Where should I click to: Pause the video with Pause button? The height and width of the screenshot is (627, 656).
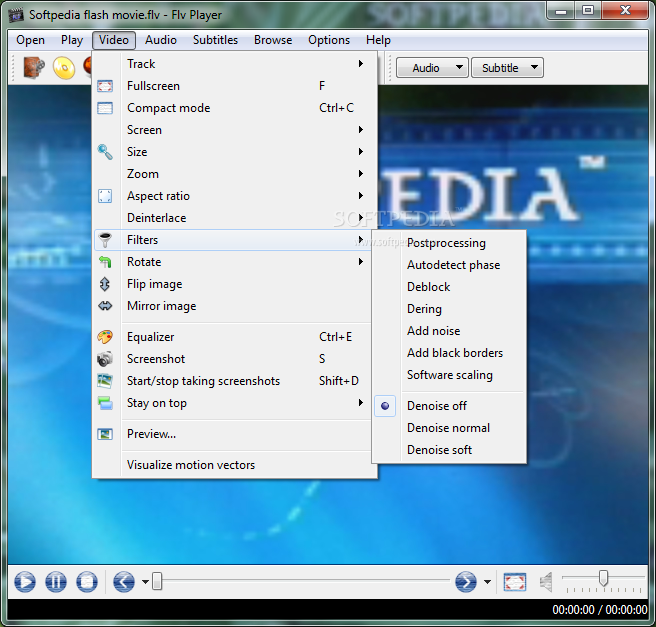[x=56, y=581]
